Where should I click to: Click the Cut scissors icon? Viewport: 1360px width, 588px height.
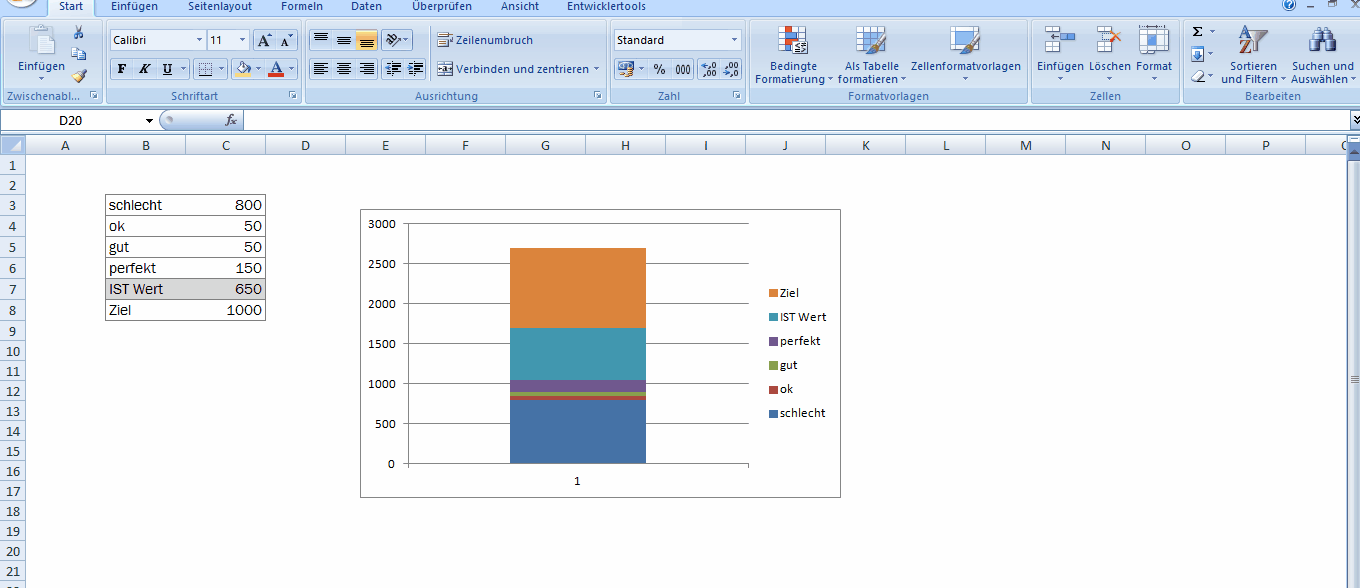(79, 32)
